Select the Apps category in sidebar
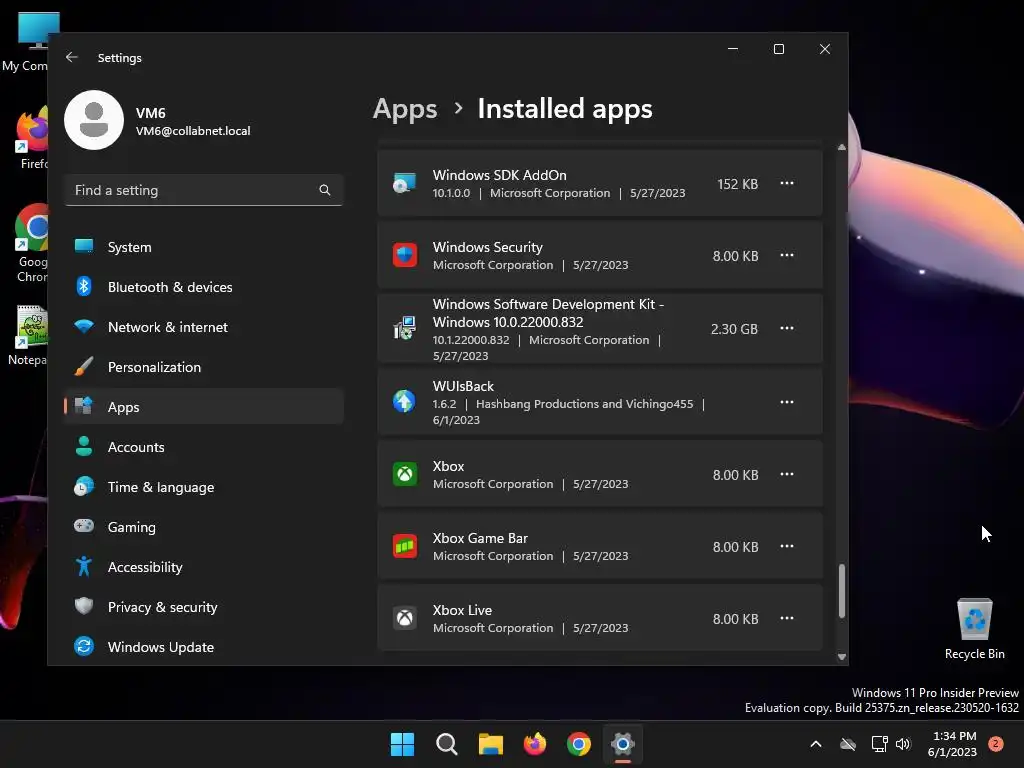Viewport: 1024px width, 768px height. coord(204,407)
